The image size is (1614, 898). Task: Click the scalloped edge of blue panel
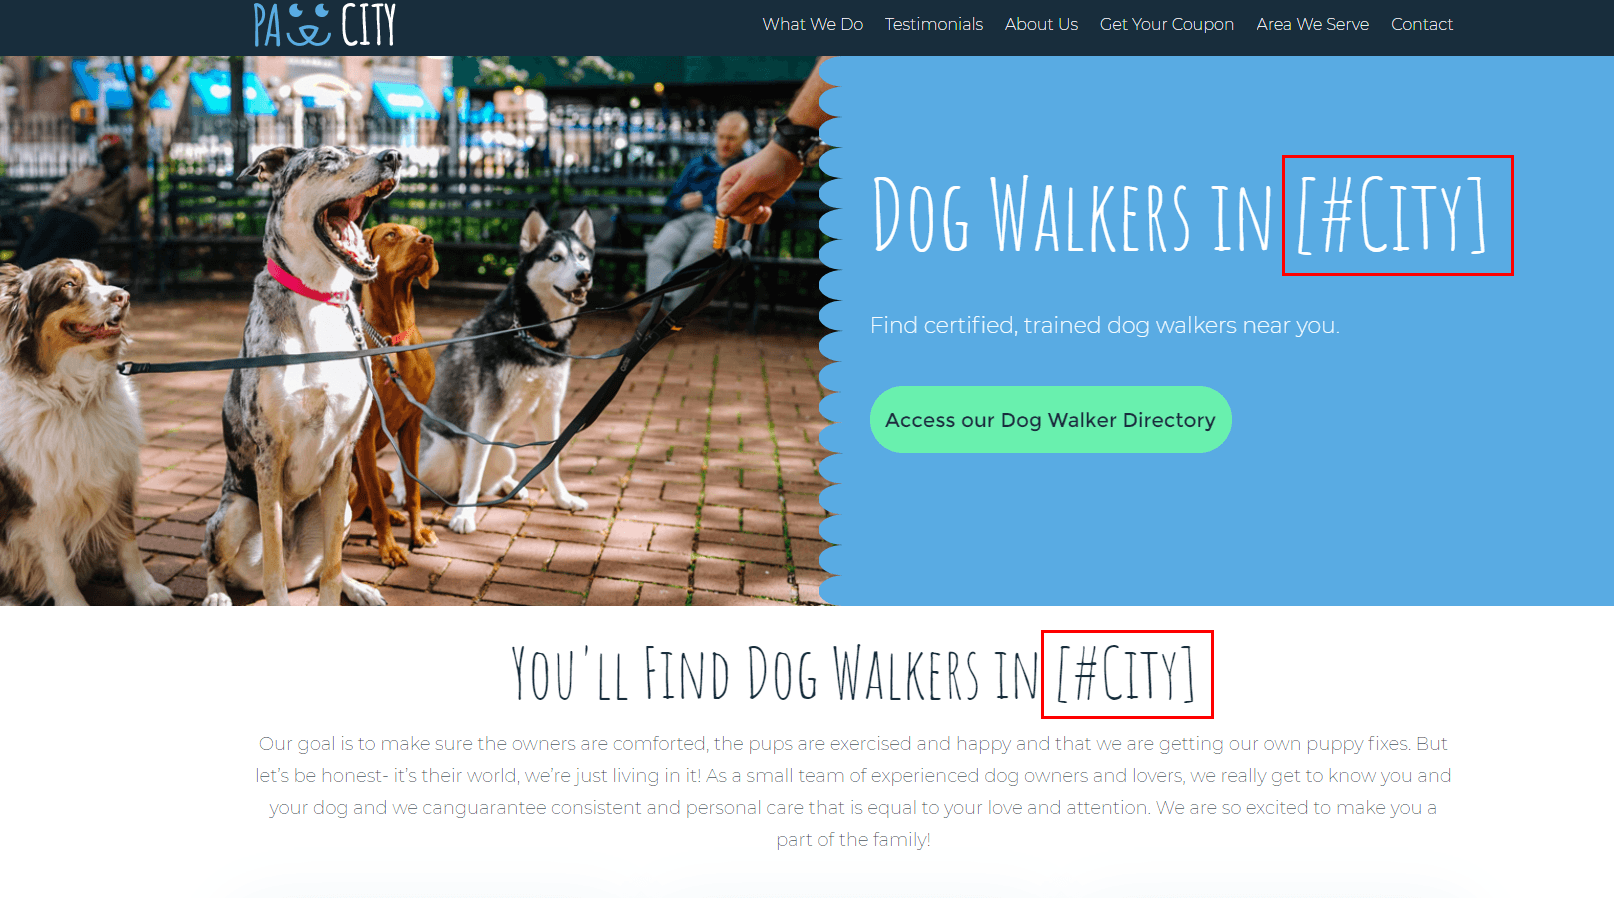832,330
